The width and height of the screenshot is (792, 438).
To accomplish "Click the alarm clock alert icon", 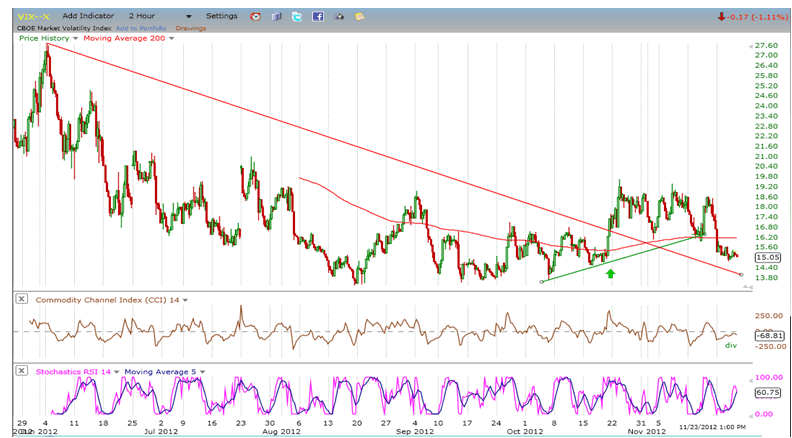I will coord(257,17).
